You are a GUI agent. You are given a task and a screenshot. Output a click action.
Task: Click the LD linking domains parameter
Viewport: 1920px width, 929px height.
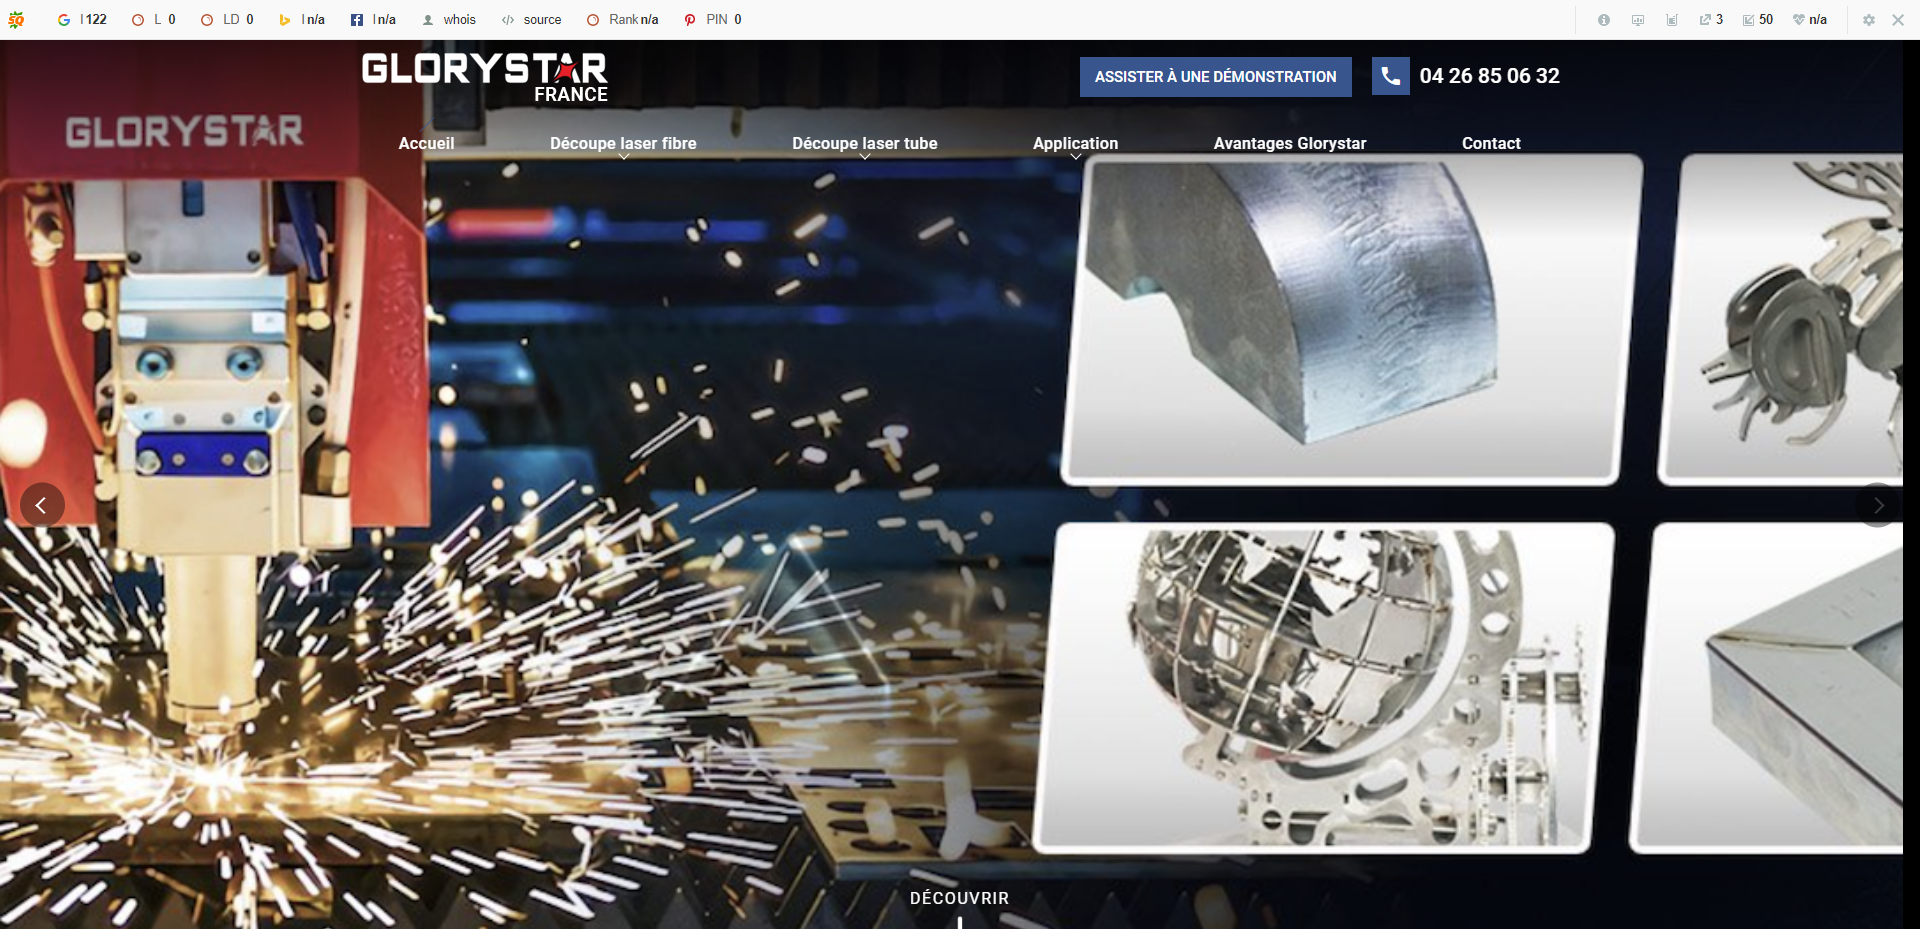(227, 19)
